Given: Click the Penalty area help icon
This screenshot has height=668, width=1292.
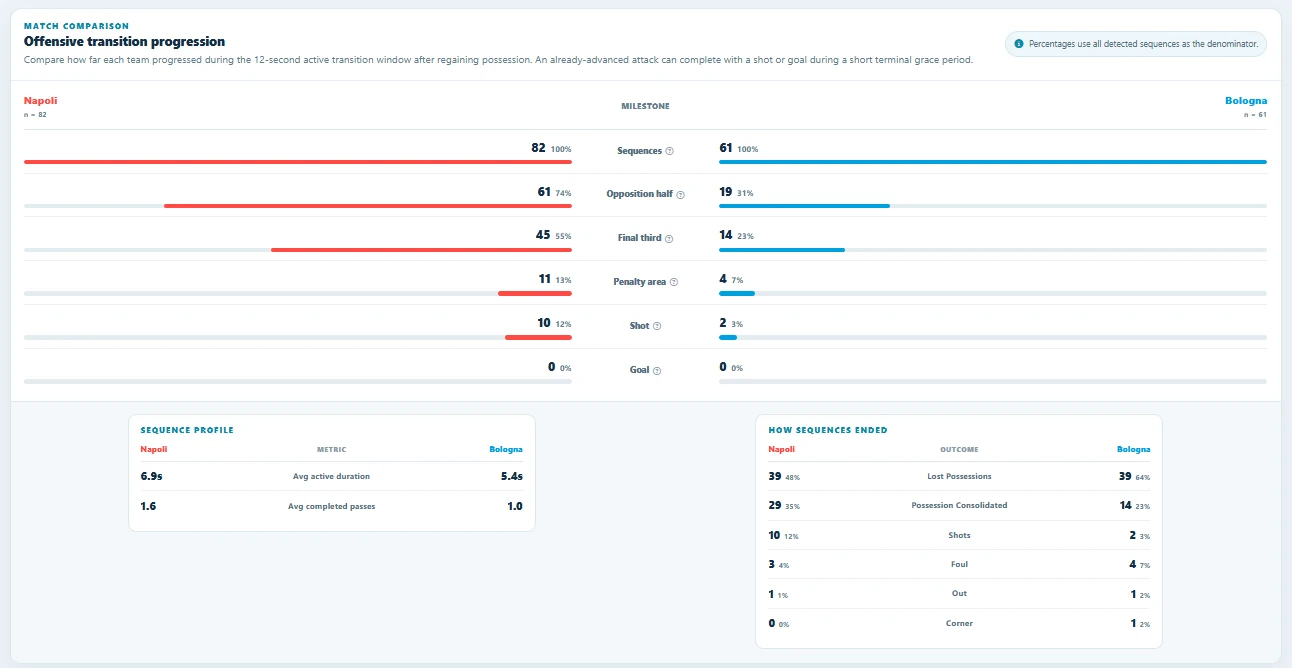Looking at the screenshot, I should tap(674, 282).
